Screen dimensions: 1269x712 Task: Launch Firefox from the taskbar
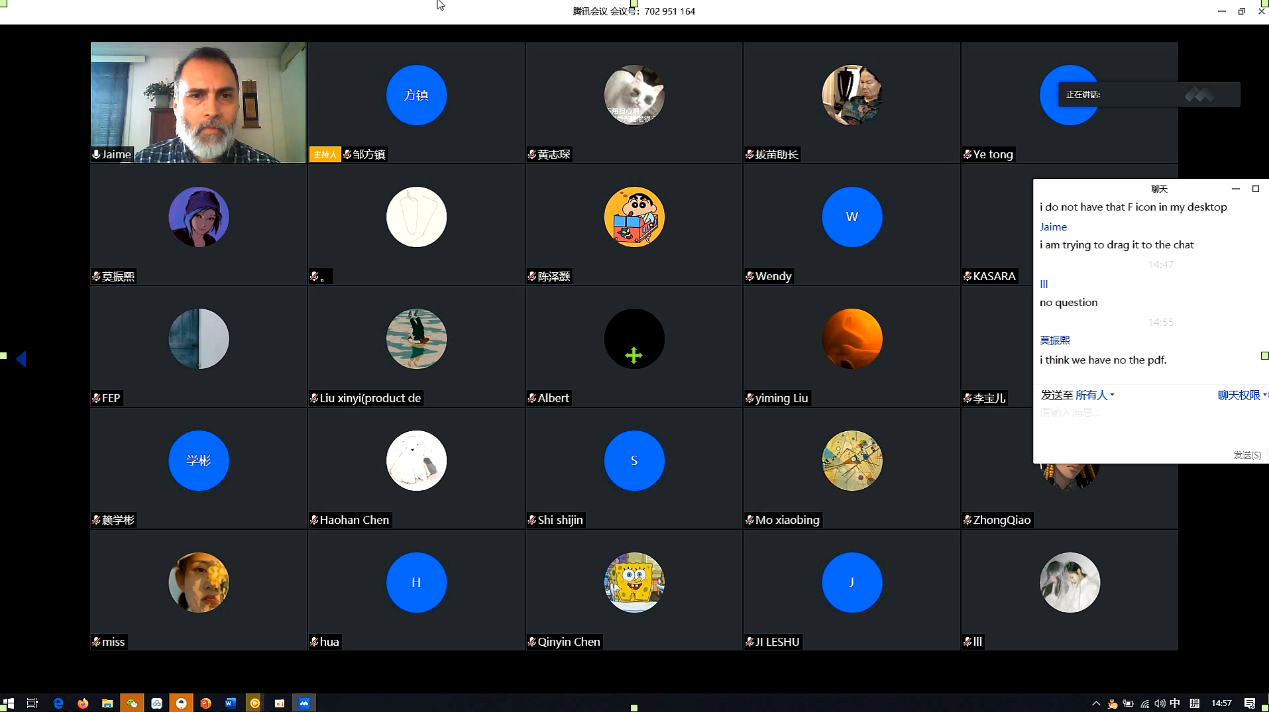pyautogui.click(x=83, y=703)
